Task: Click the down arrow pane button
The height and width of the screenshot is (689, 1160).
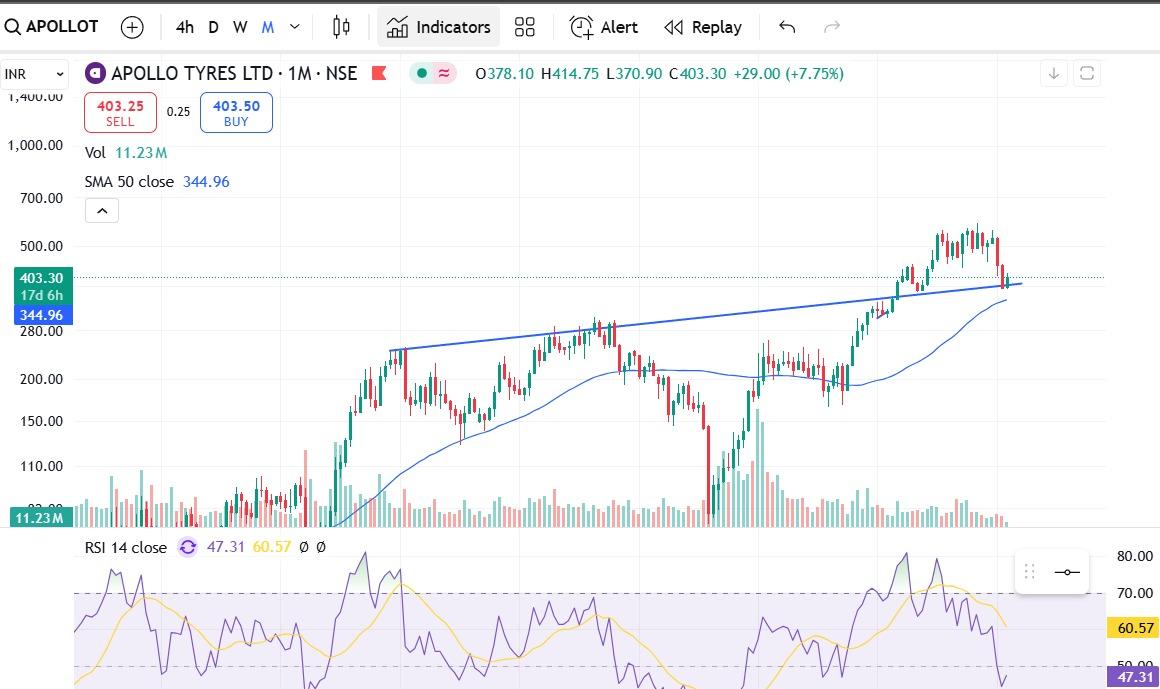Action: tap(1054, 73)
